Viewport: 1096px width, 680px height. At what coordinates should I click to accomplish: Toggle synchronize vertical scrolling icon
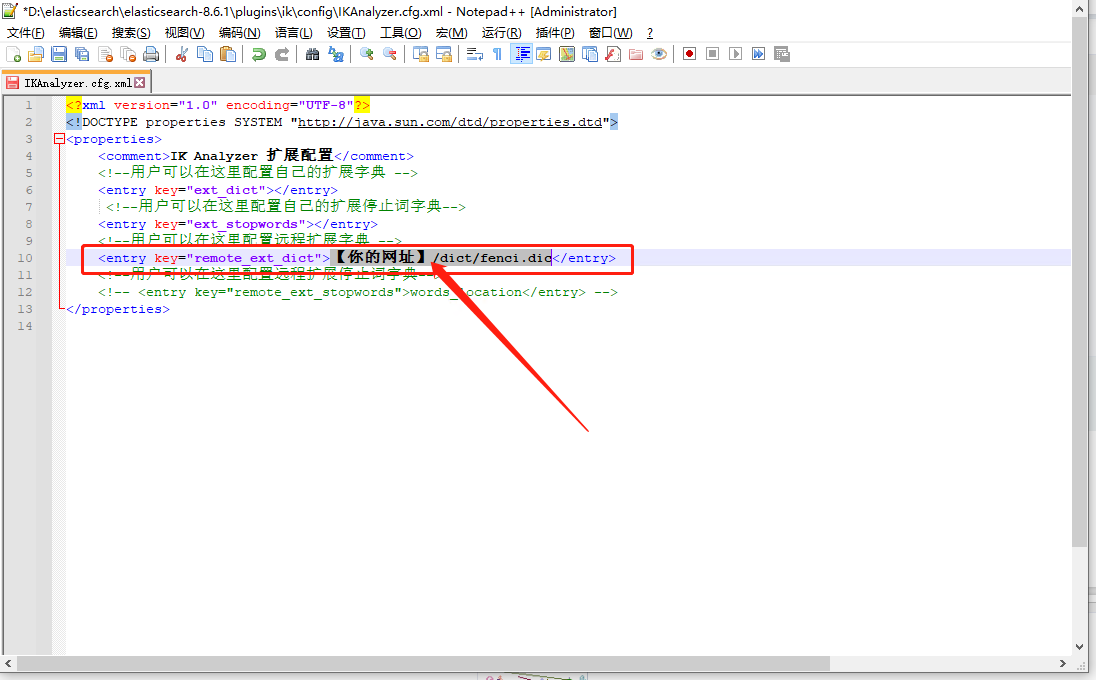point(421,55)
